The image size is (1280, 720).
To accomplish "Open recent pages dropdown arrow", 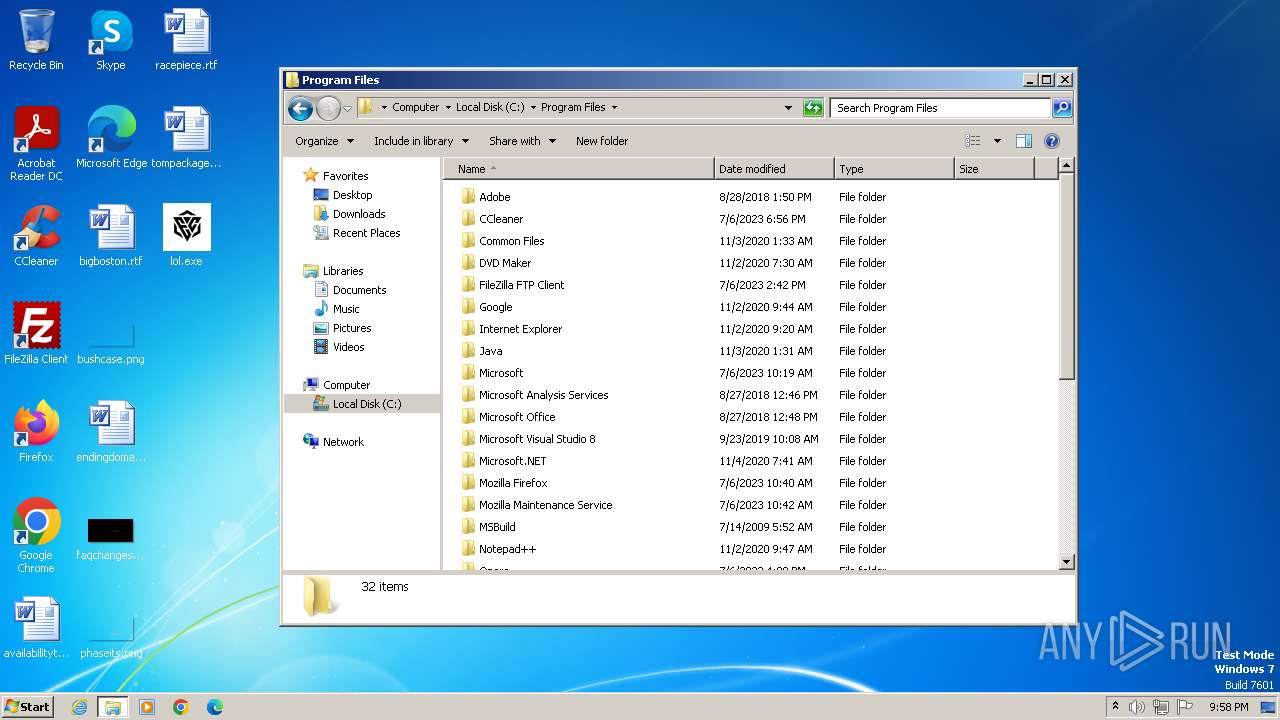I will (347, 108).
